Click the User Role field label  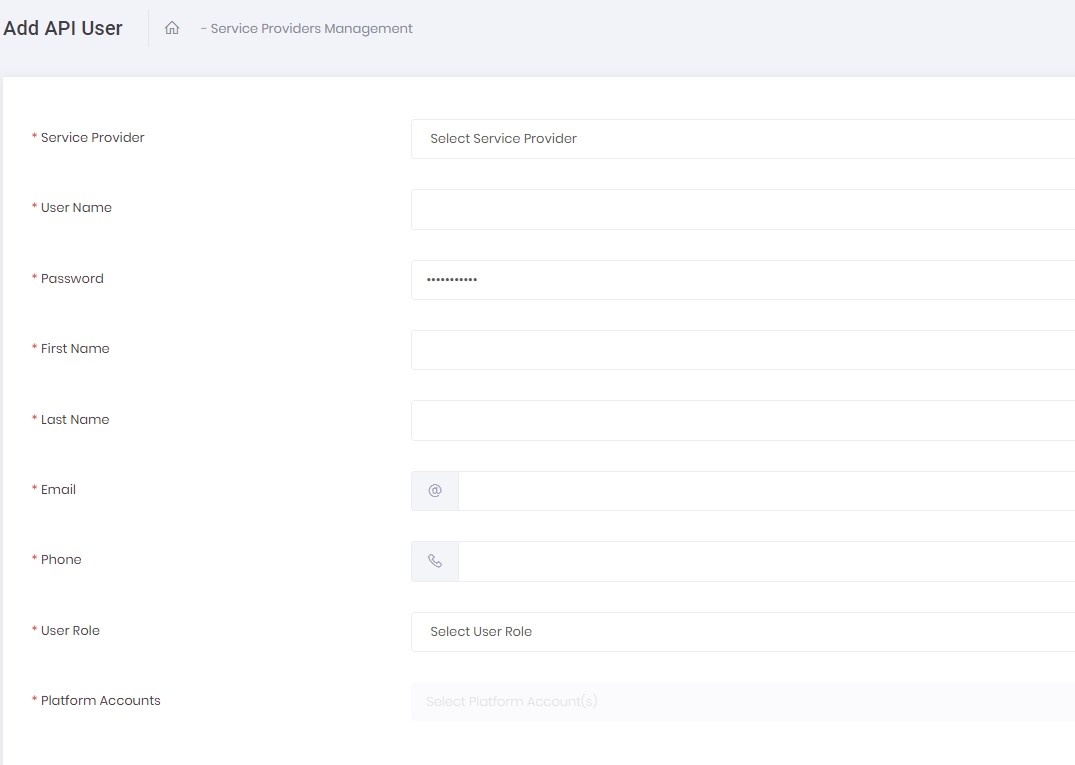coord(70,631)
